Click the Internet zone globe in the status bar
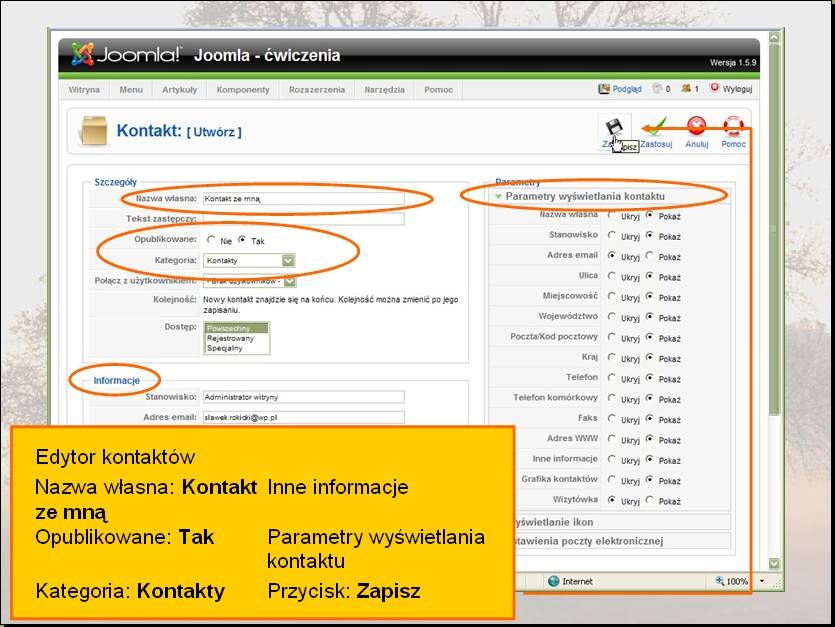The height and width of the screenshot is (627, 835). pos(554,581)
